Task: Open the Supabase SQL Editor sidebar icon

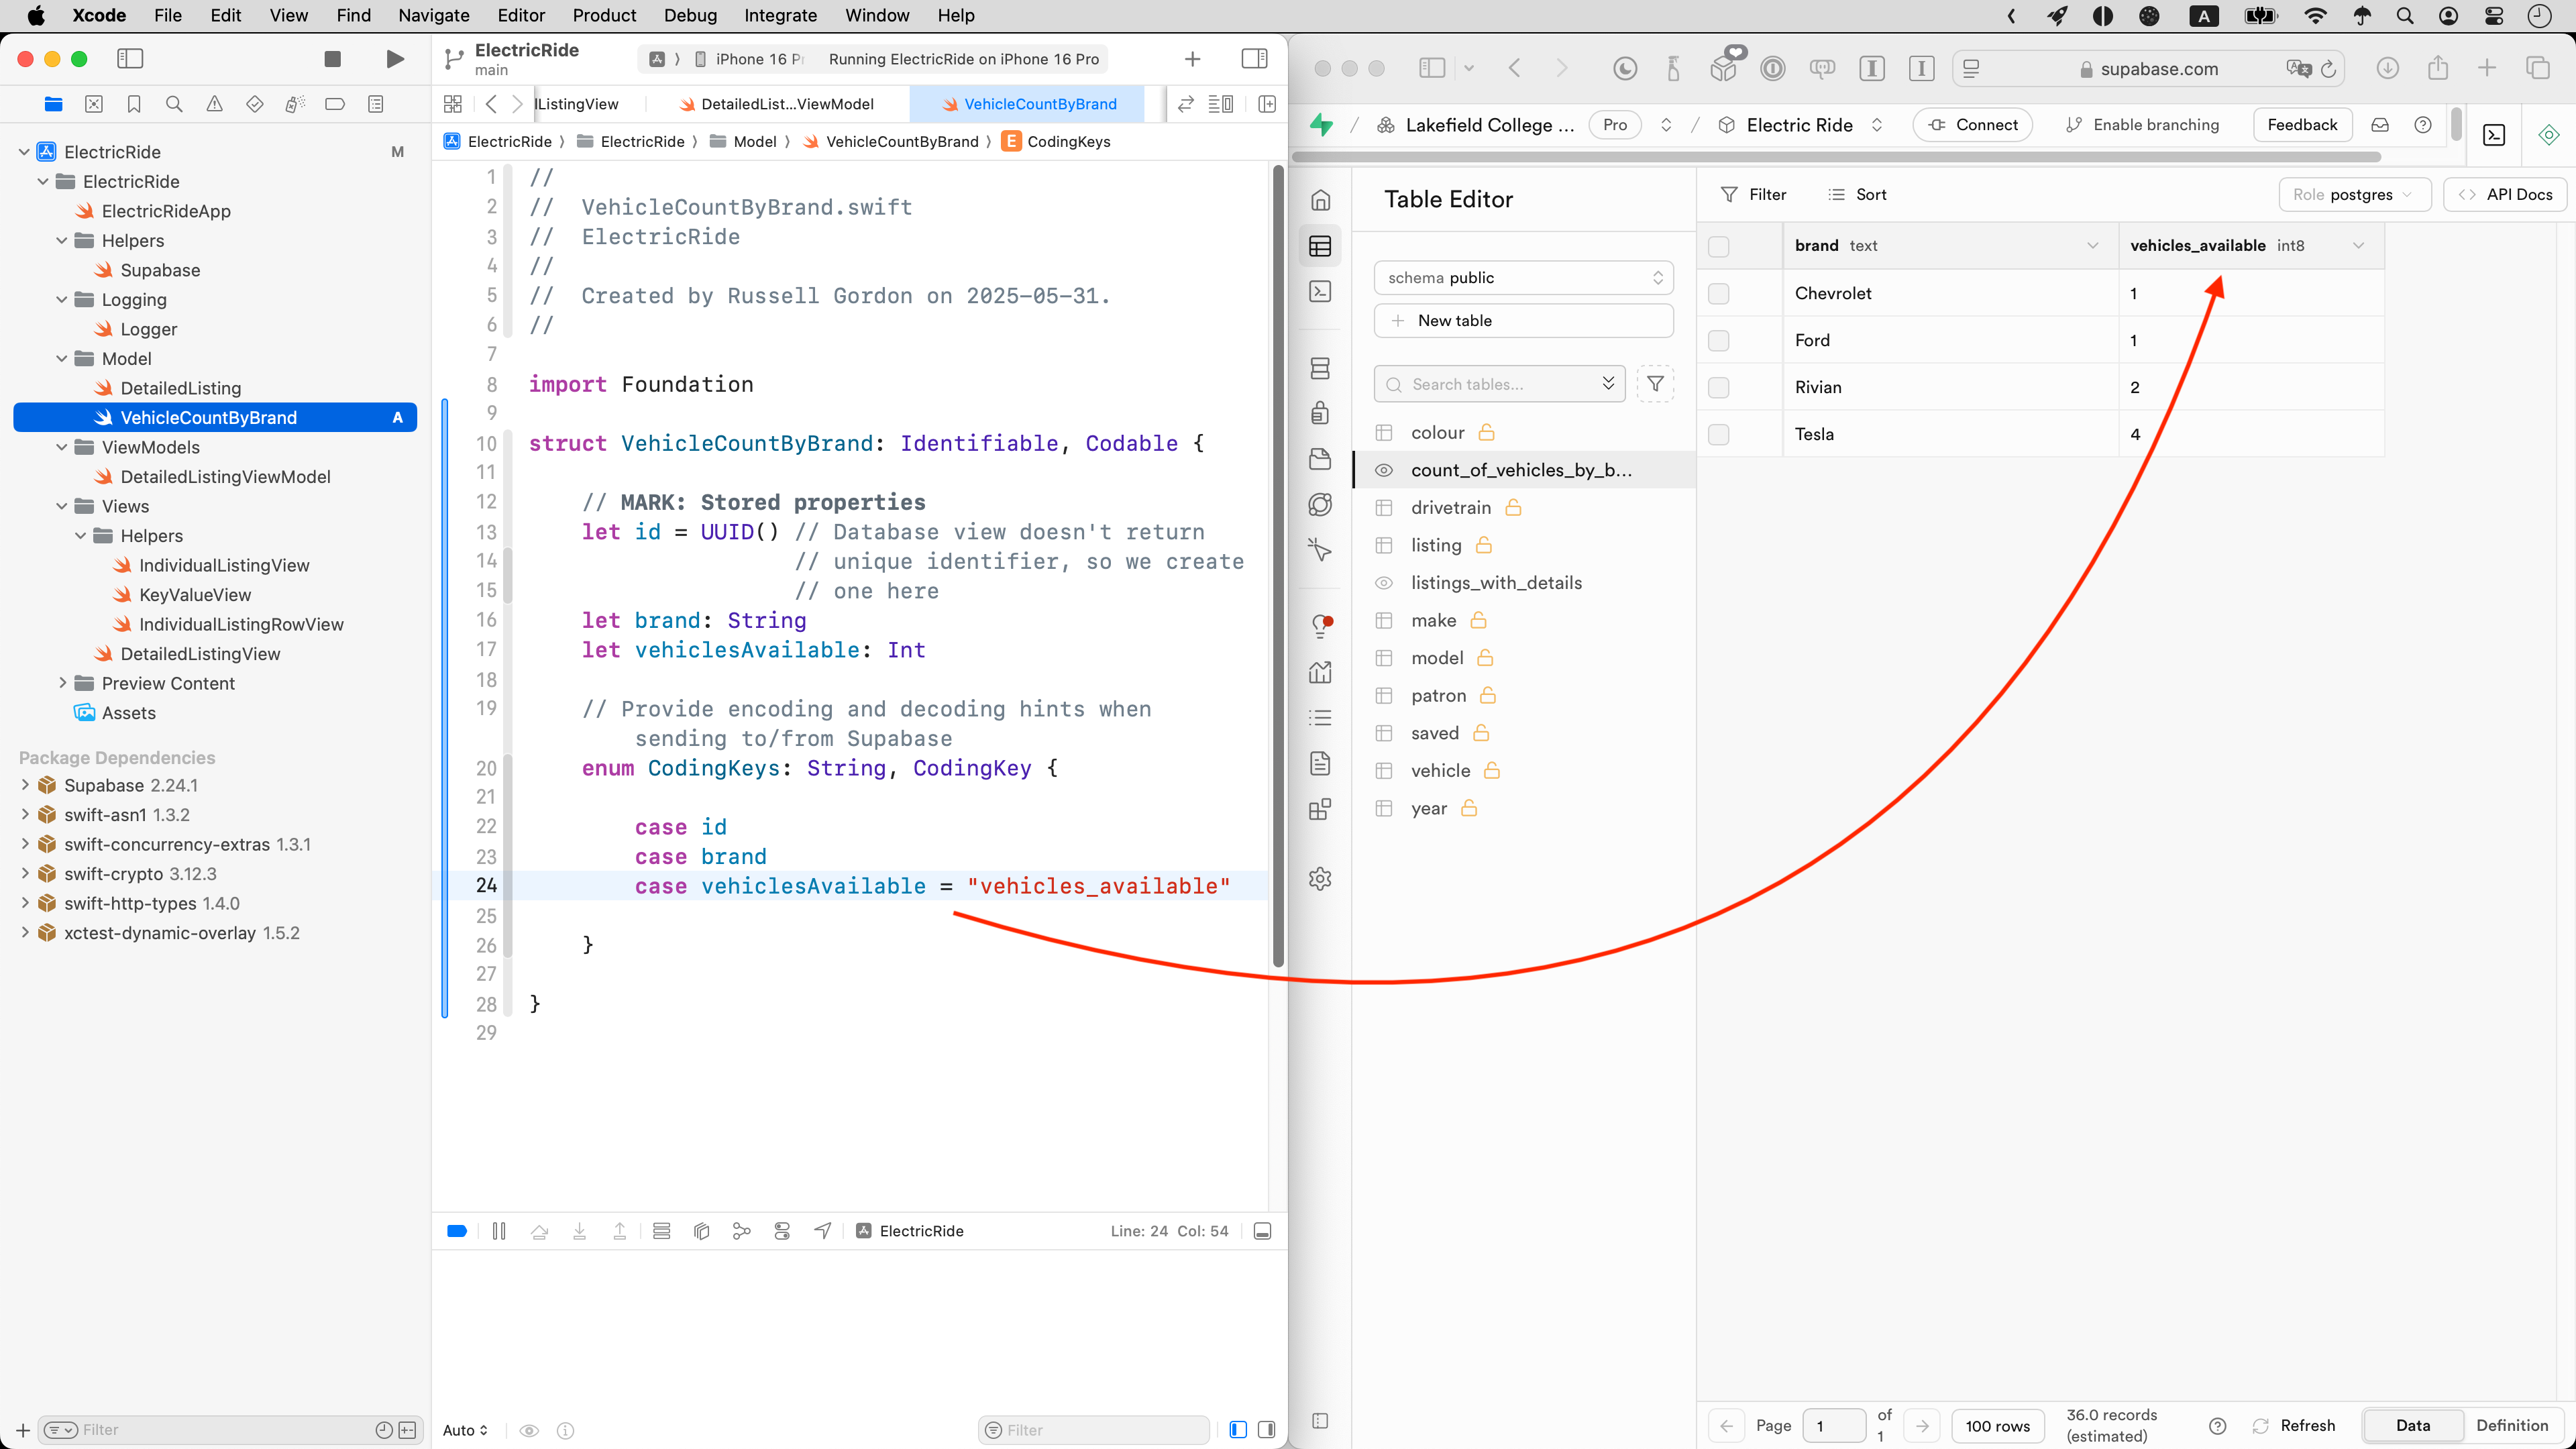Action: [1320, 291]
